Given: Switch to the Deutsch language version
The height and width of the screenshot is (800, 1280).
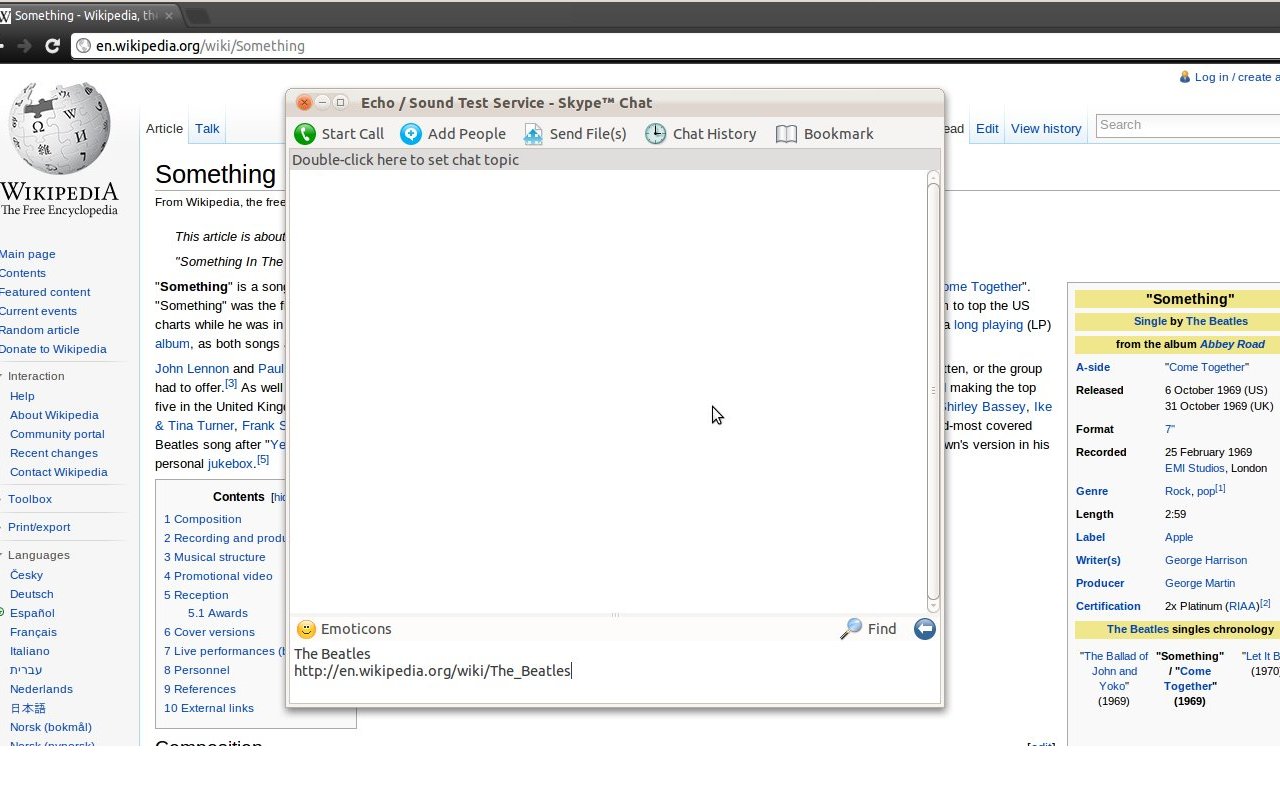Looking at the screenshot, I should click(x=32, y=594).
